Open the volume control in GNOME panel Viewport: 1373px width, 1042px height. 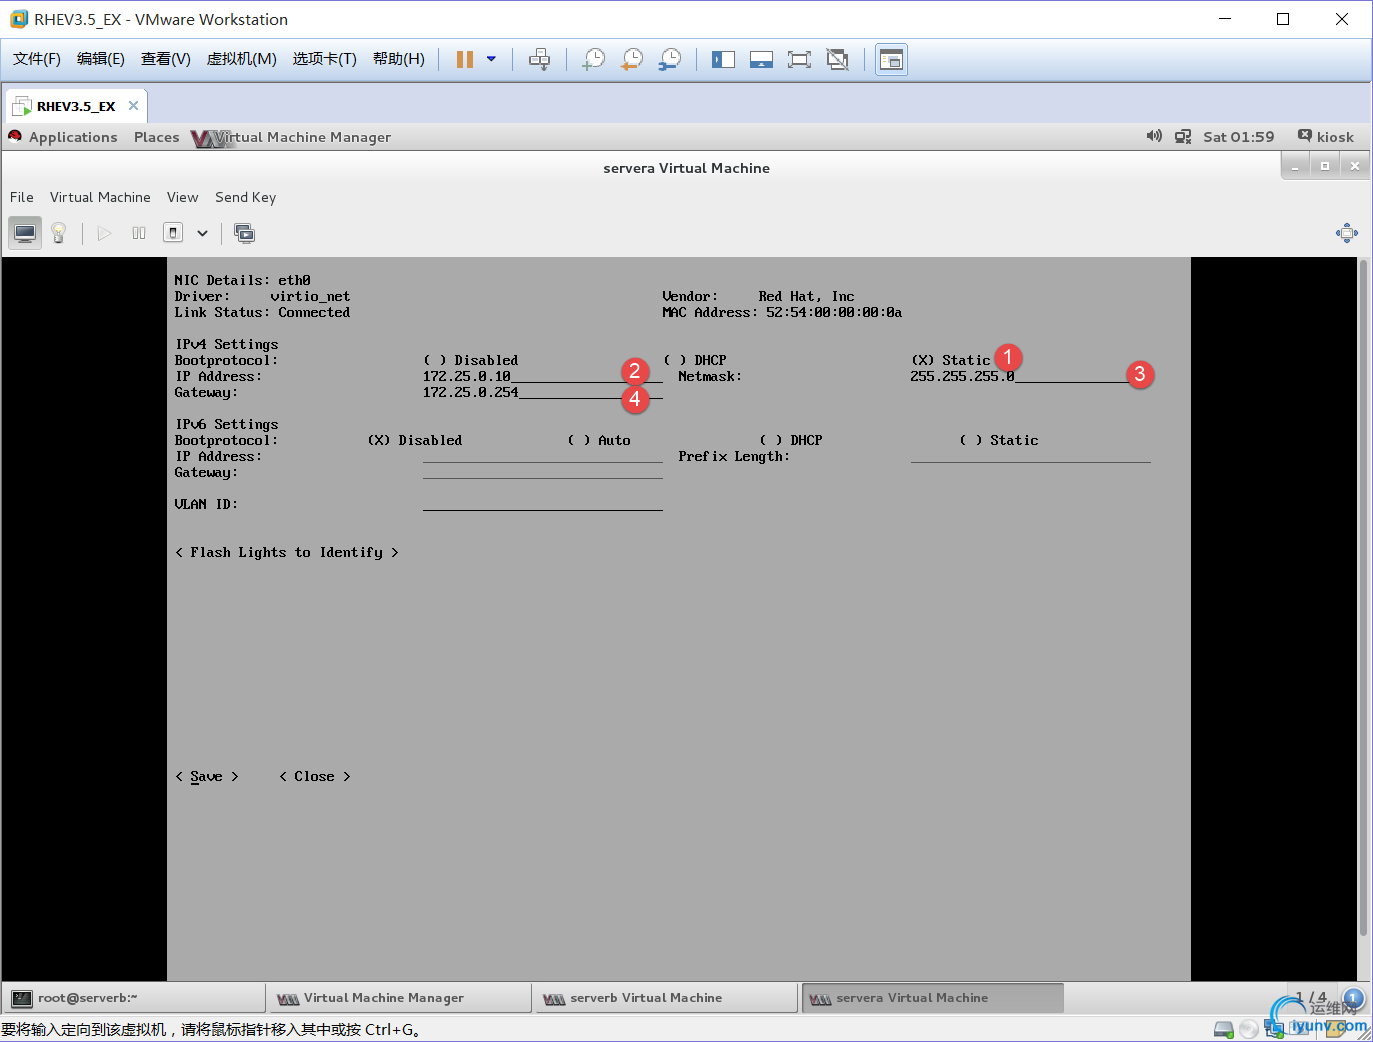(1154, 136)
